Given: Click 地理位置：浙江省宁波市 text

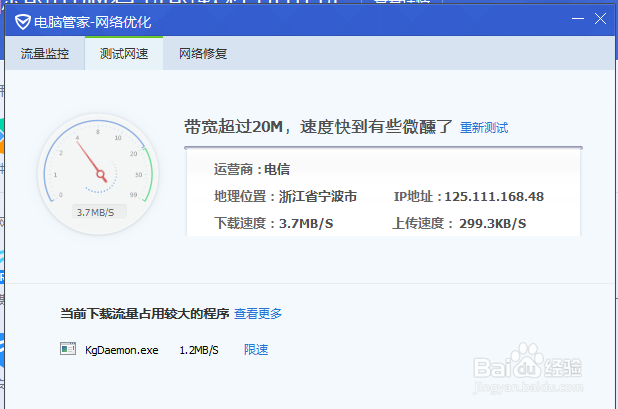Looking at the screenshot, I should click(x=285, y=196).
